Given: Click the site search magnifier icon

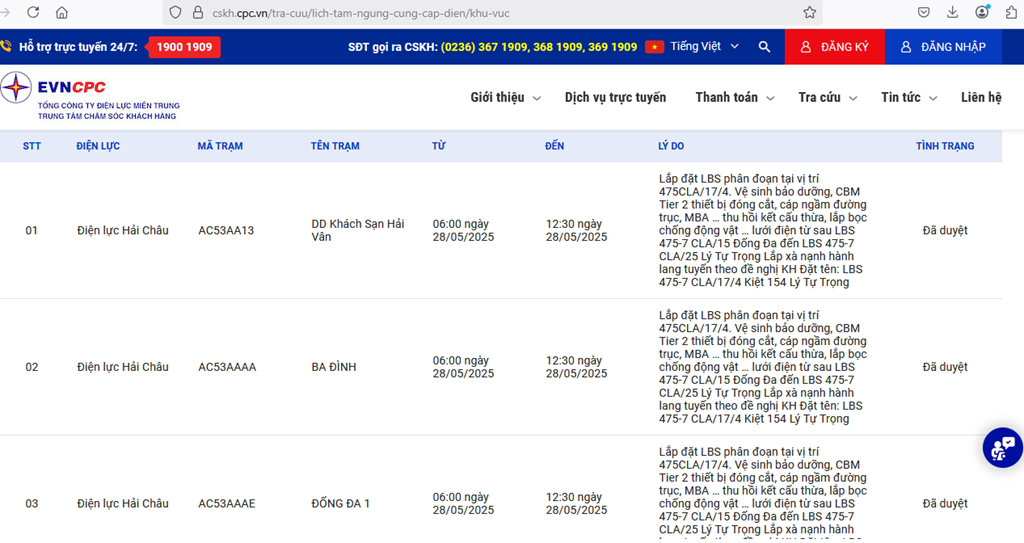Looking at the screenshot, I should pos(764,47).
